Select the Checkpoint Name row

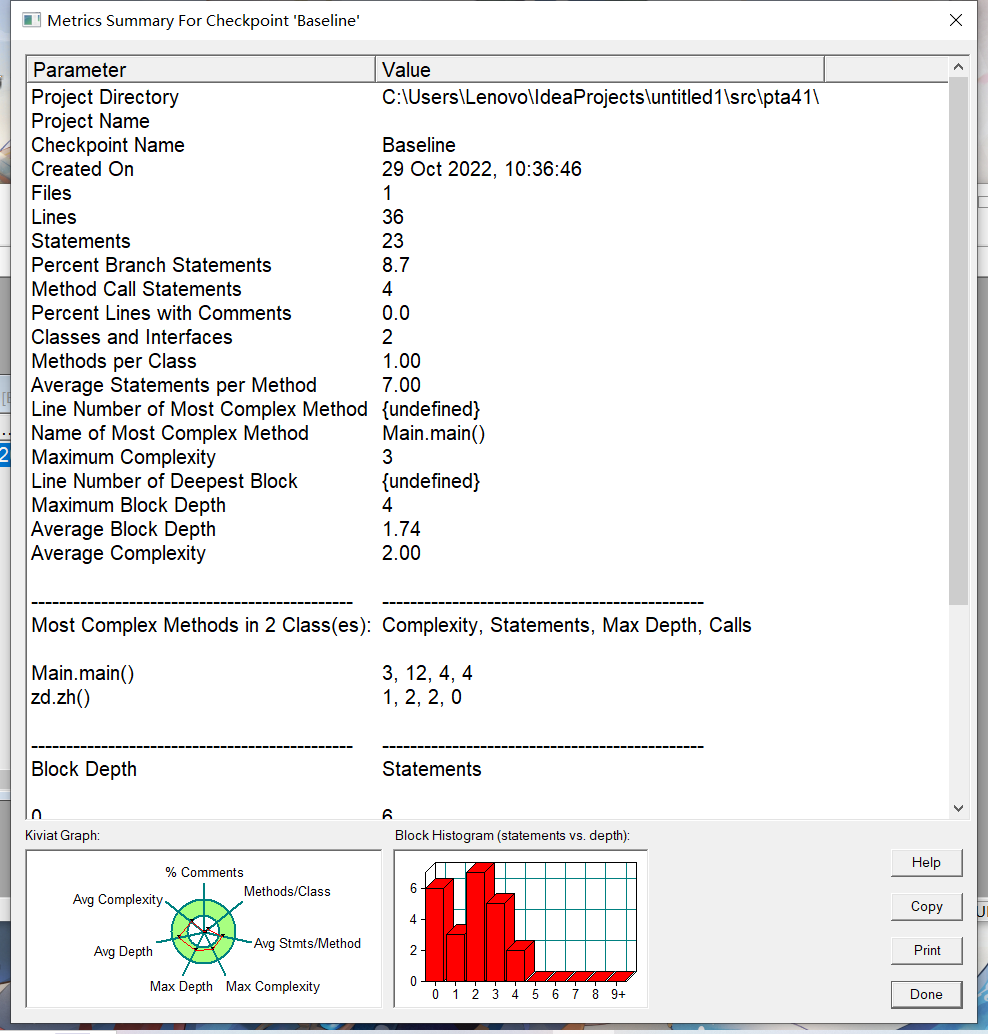(x=108, y=145)
